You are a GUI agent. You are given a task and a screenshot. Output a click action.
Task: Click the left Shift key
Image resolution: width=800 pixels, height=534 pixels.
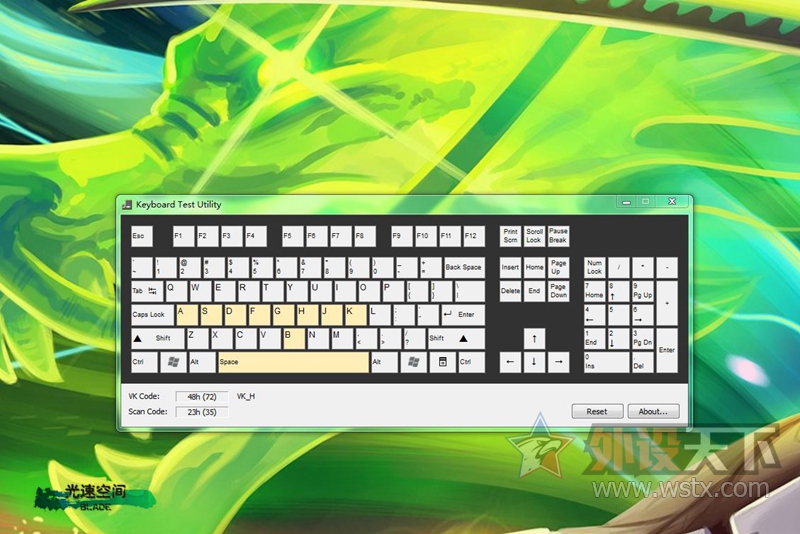158,339
